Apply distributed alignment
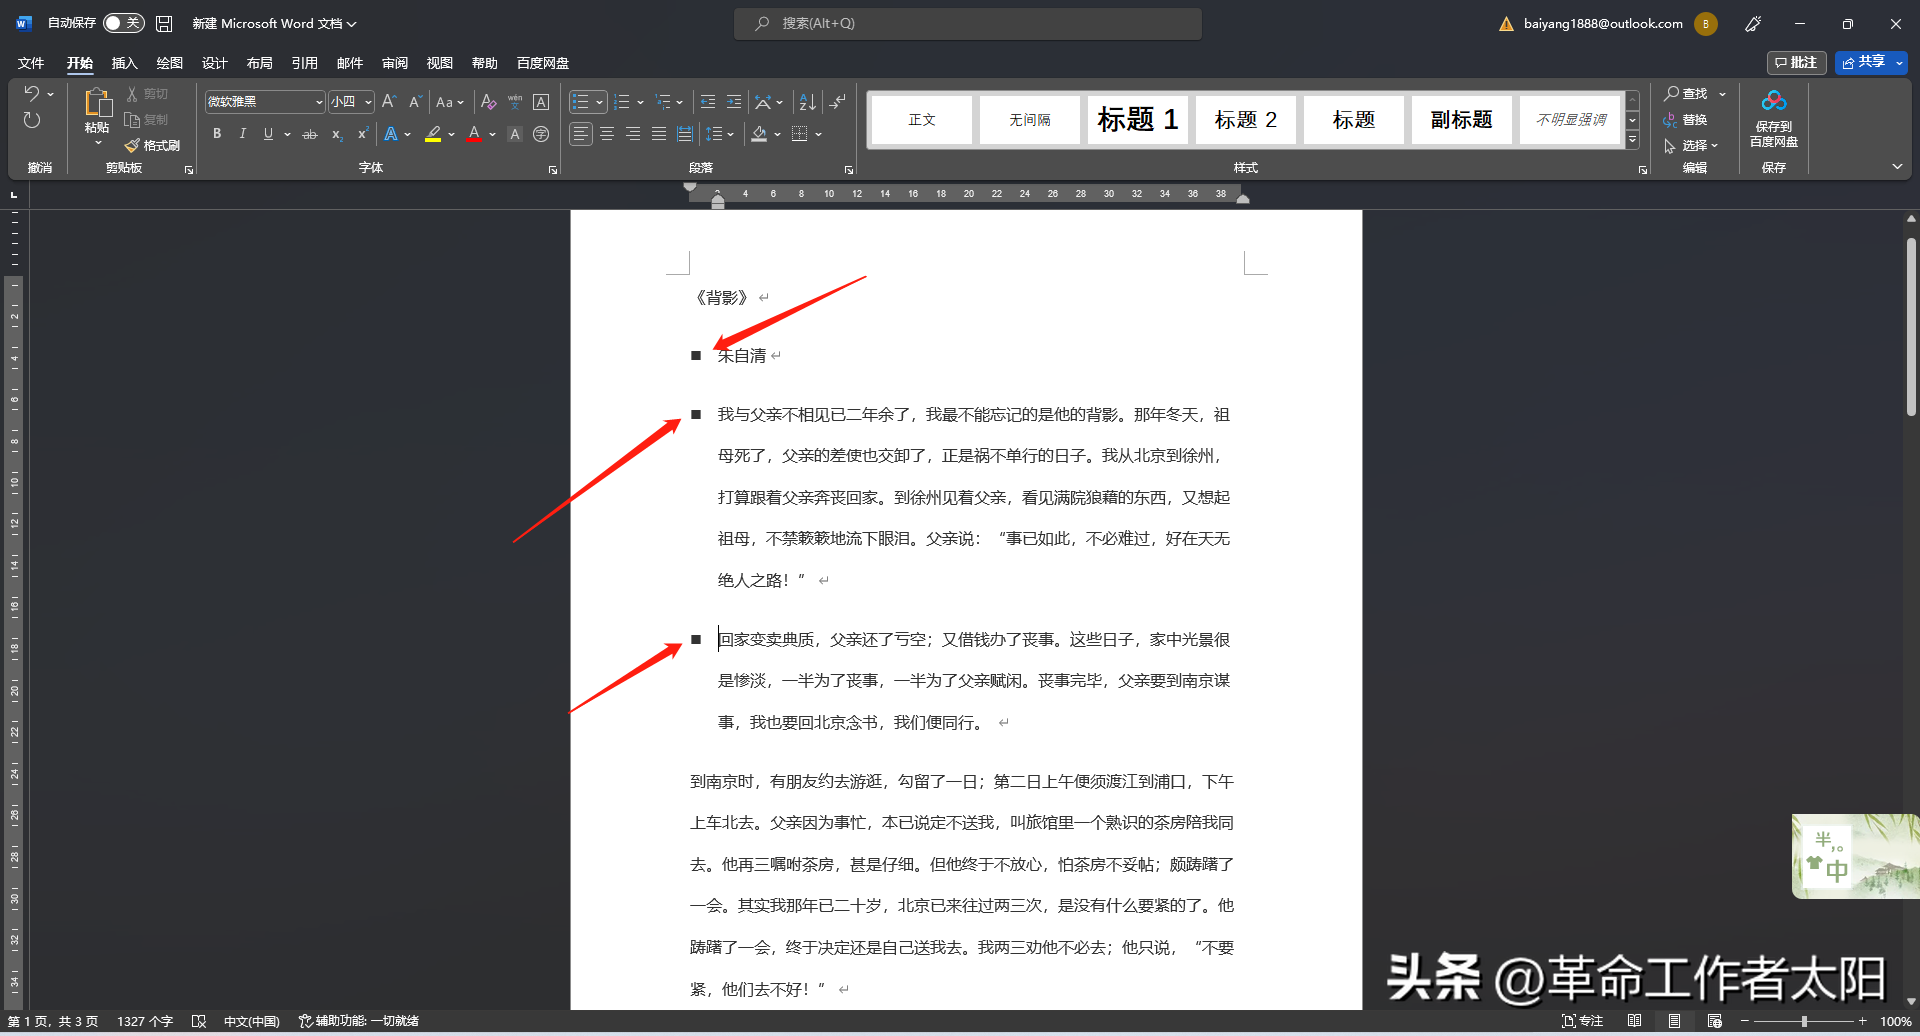Screen dimensions: 1920x1036 (685, 134)
